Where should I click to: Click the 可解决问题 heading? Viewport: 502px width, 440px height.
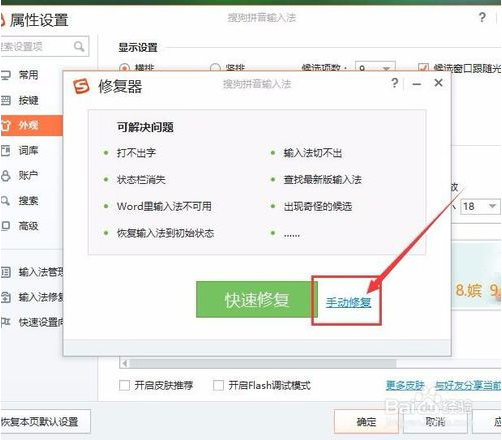(x=145, y=127)
